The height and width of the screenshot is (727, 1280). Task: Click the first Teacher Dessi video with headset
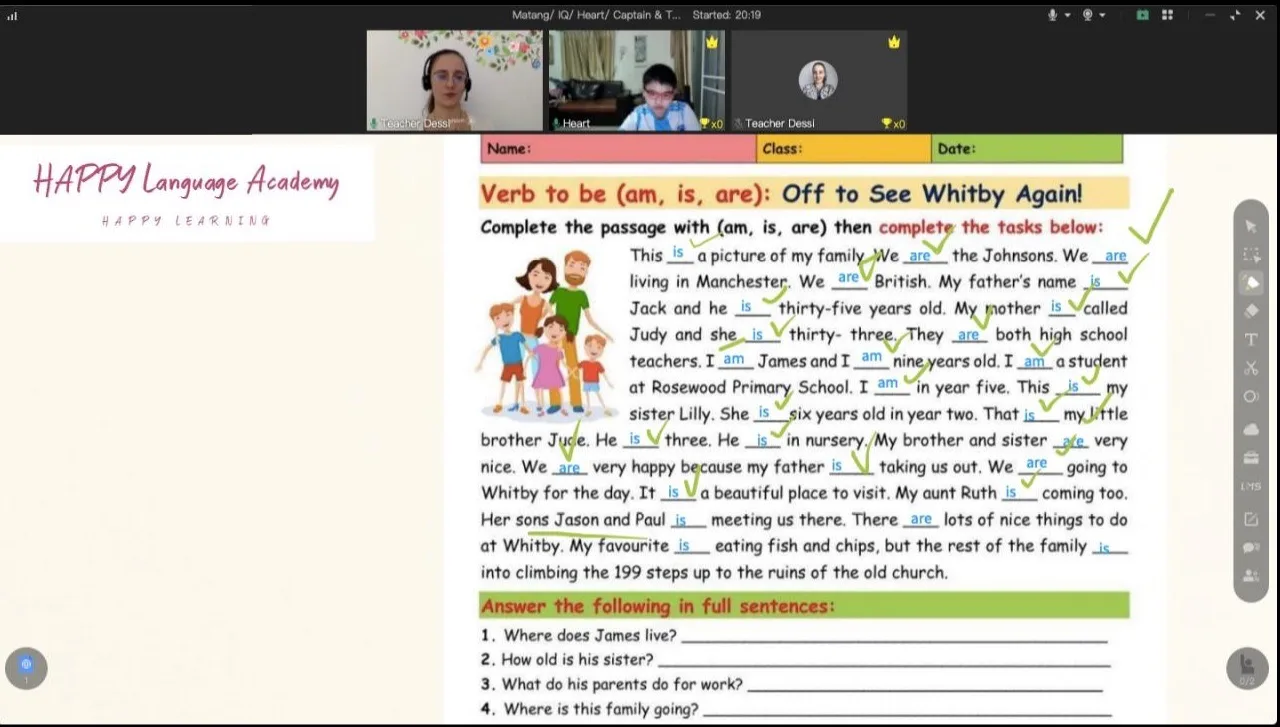click(454, 80)
